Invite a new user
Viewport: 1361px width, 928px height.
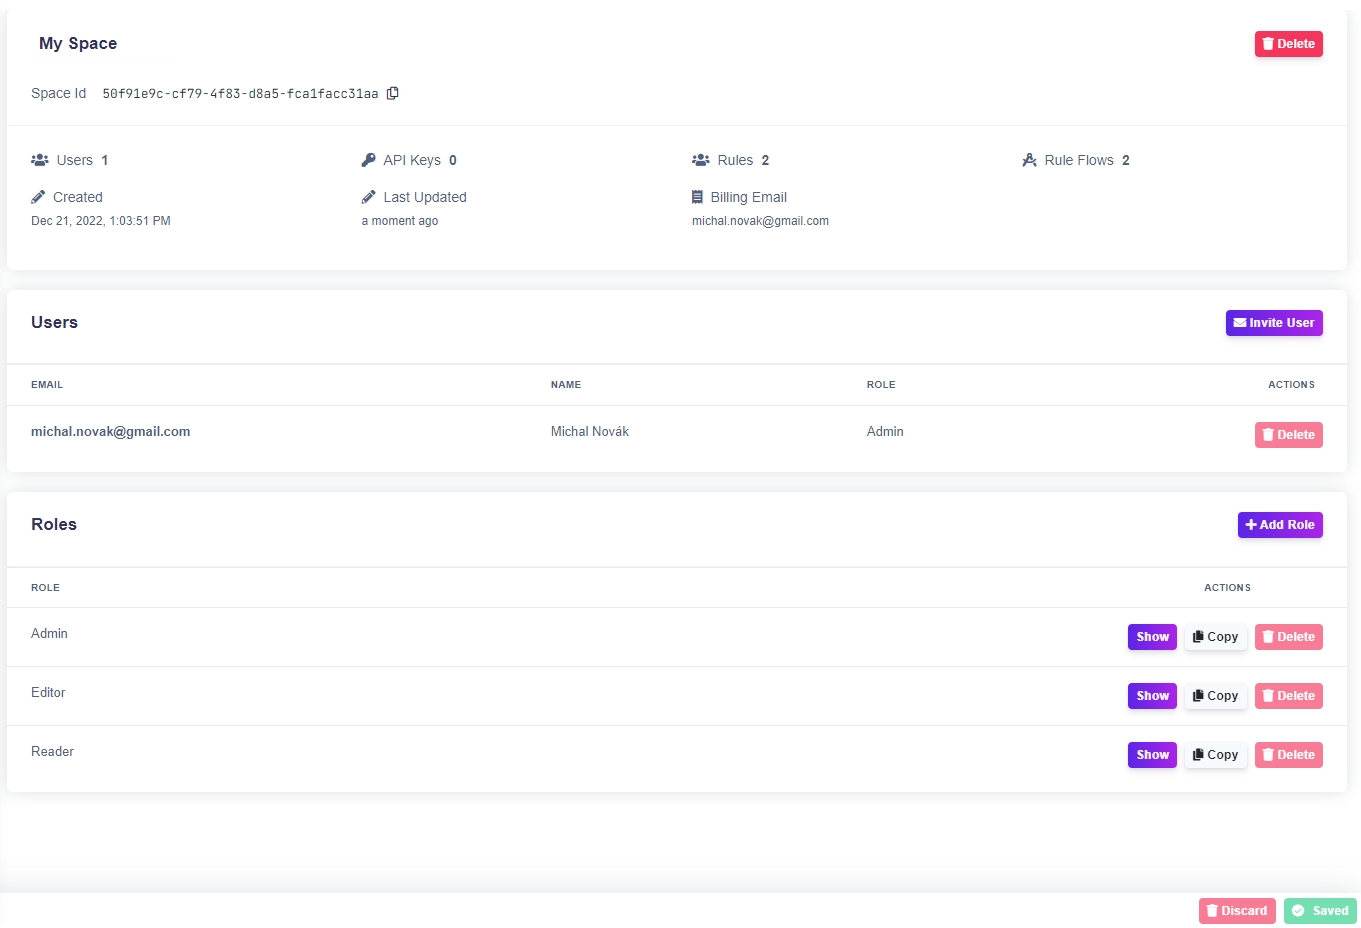(x=1273, y=323)
